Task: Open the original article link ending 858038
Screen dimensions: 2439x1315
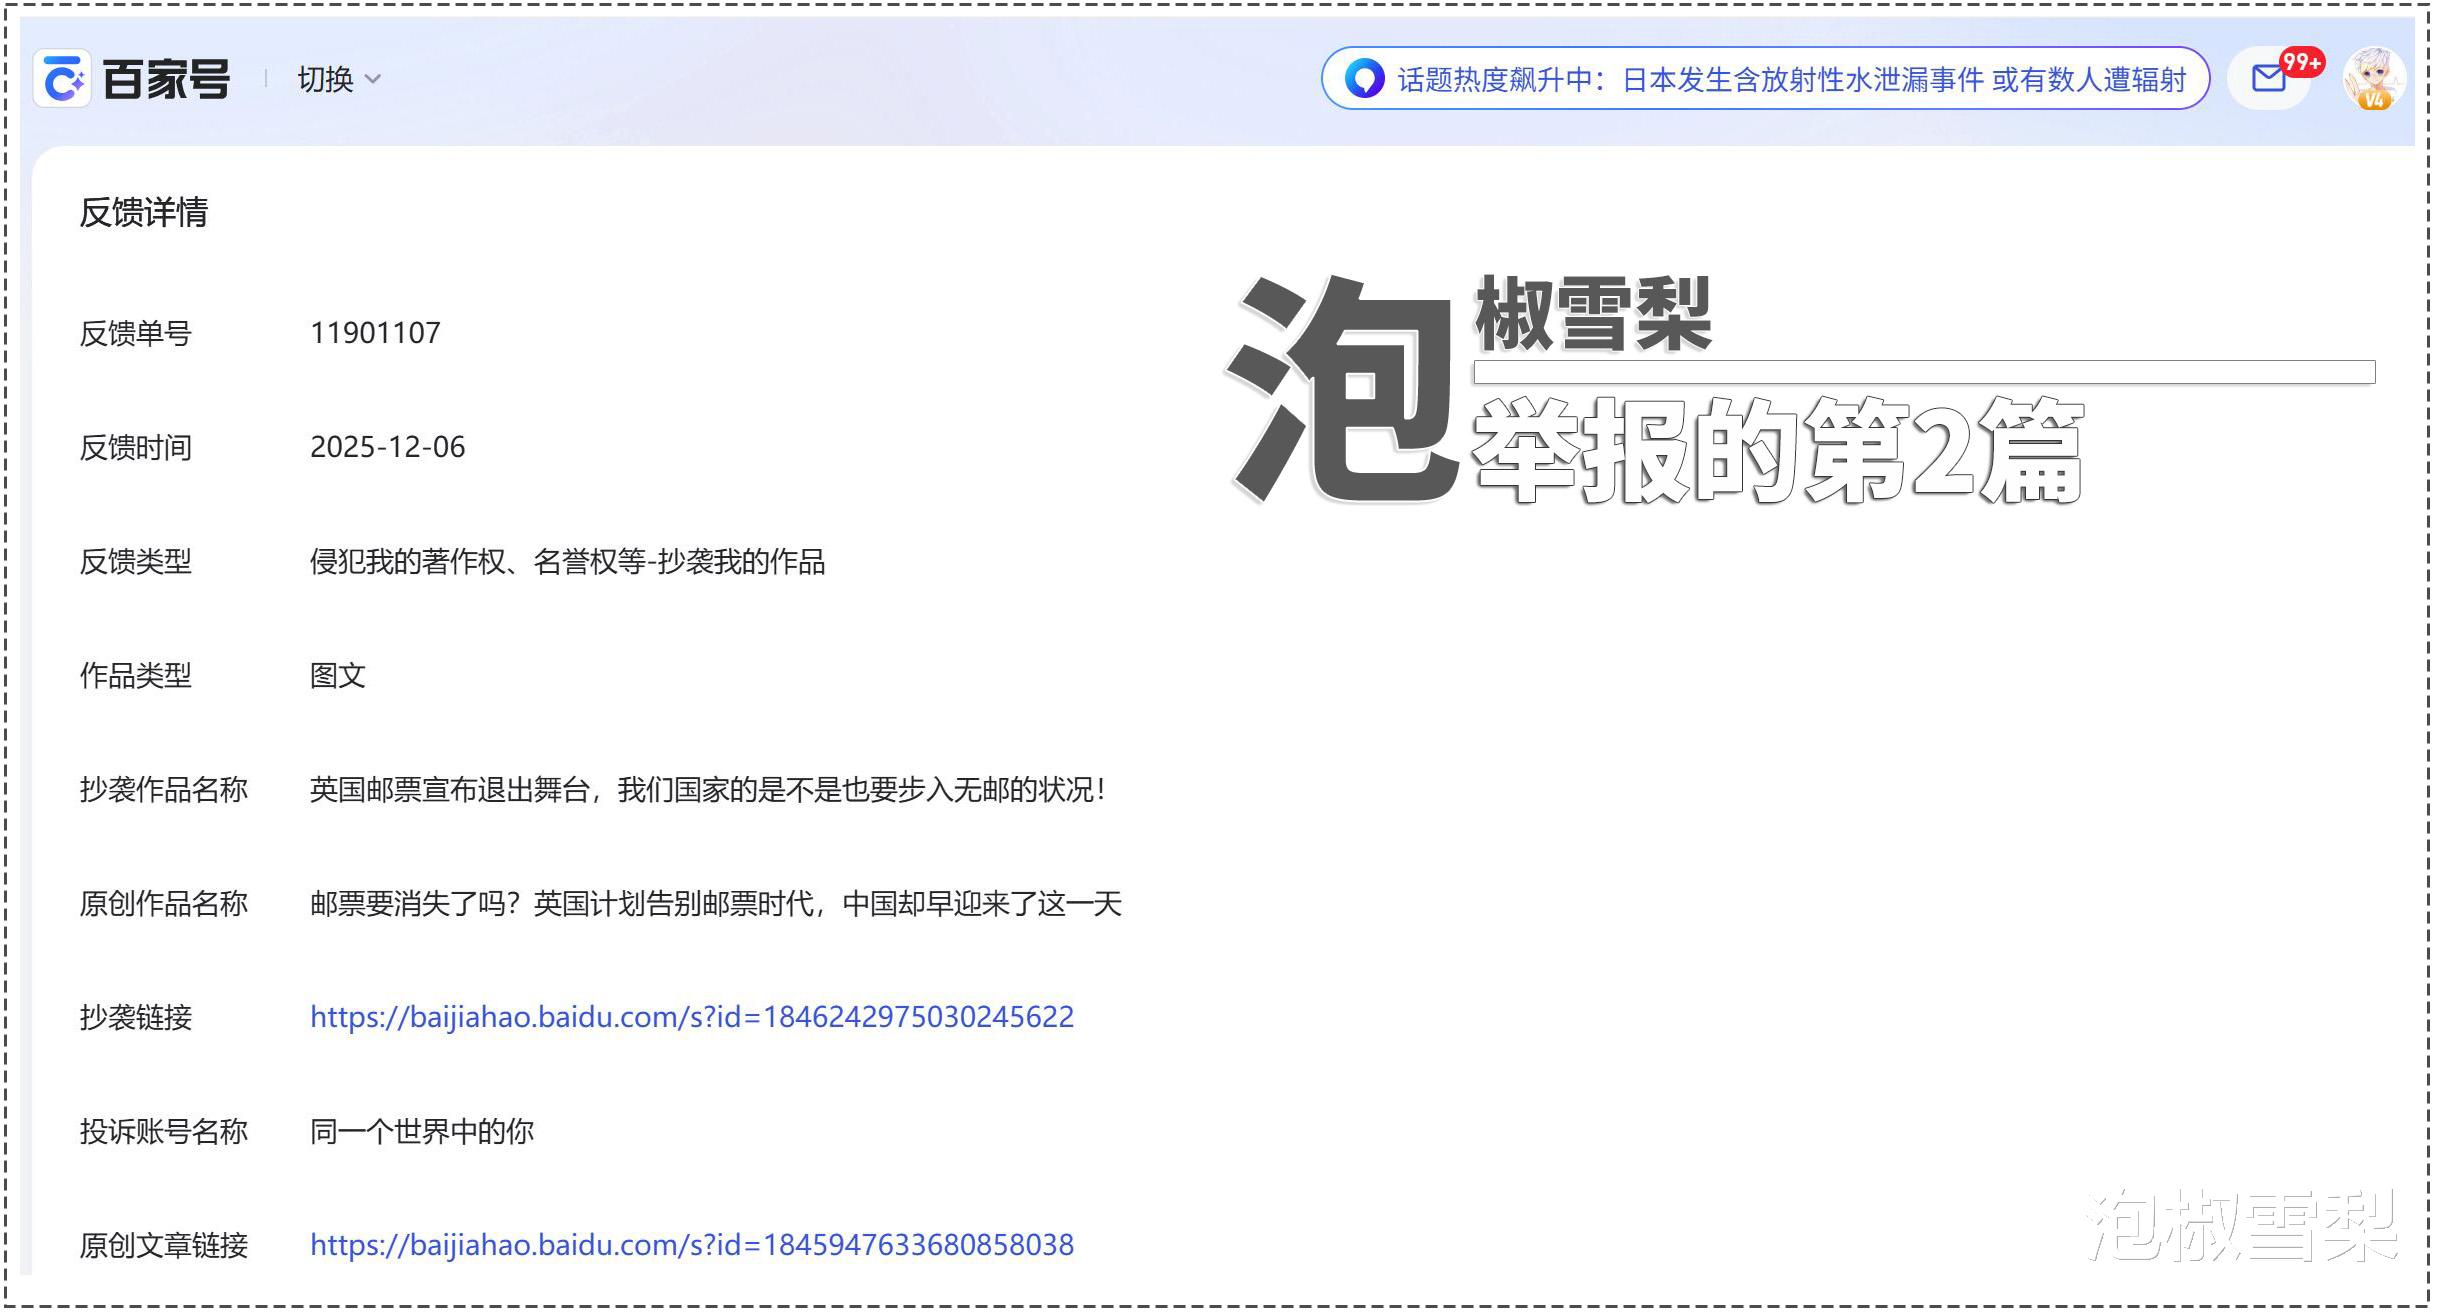Action: coord(691,1245)
